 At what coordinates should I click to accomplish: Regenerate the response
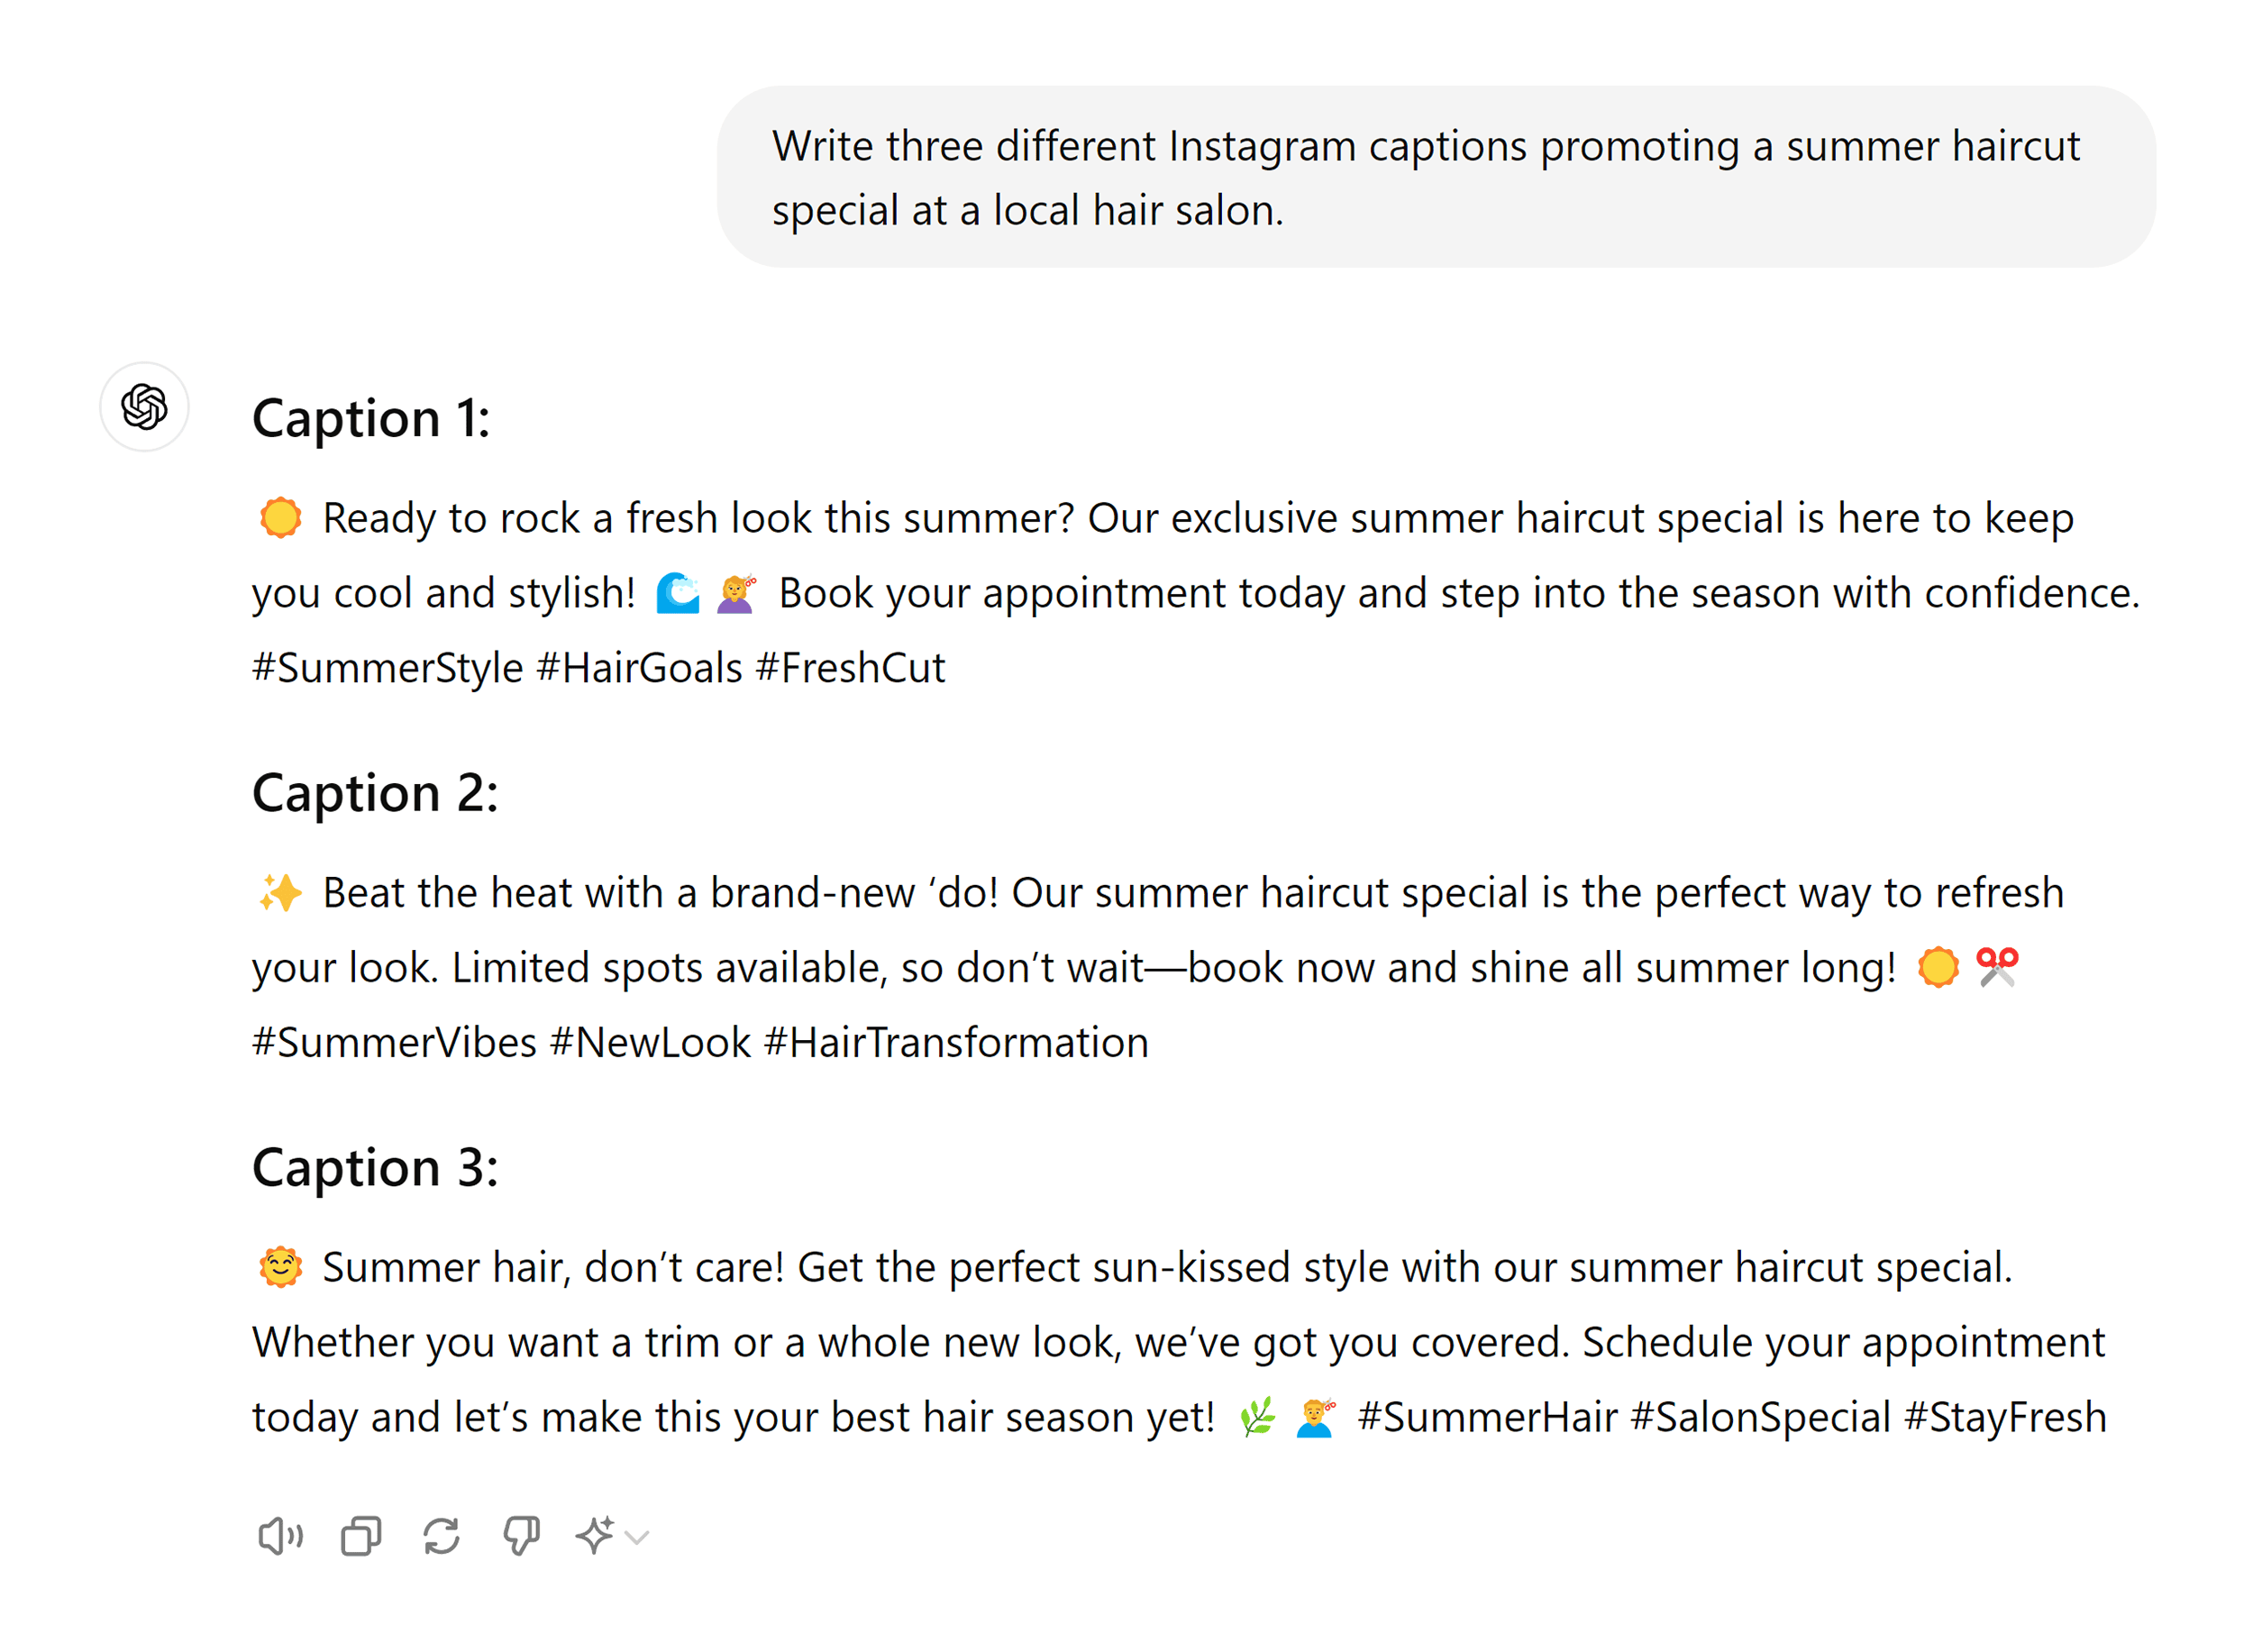[x=443, y=1534]
